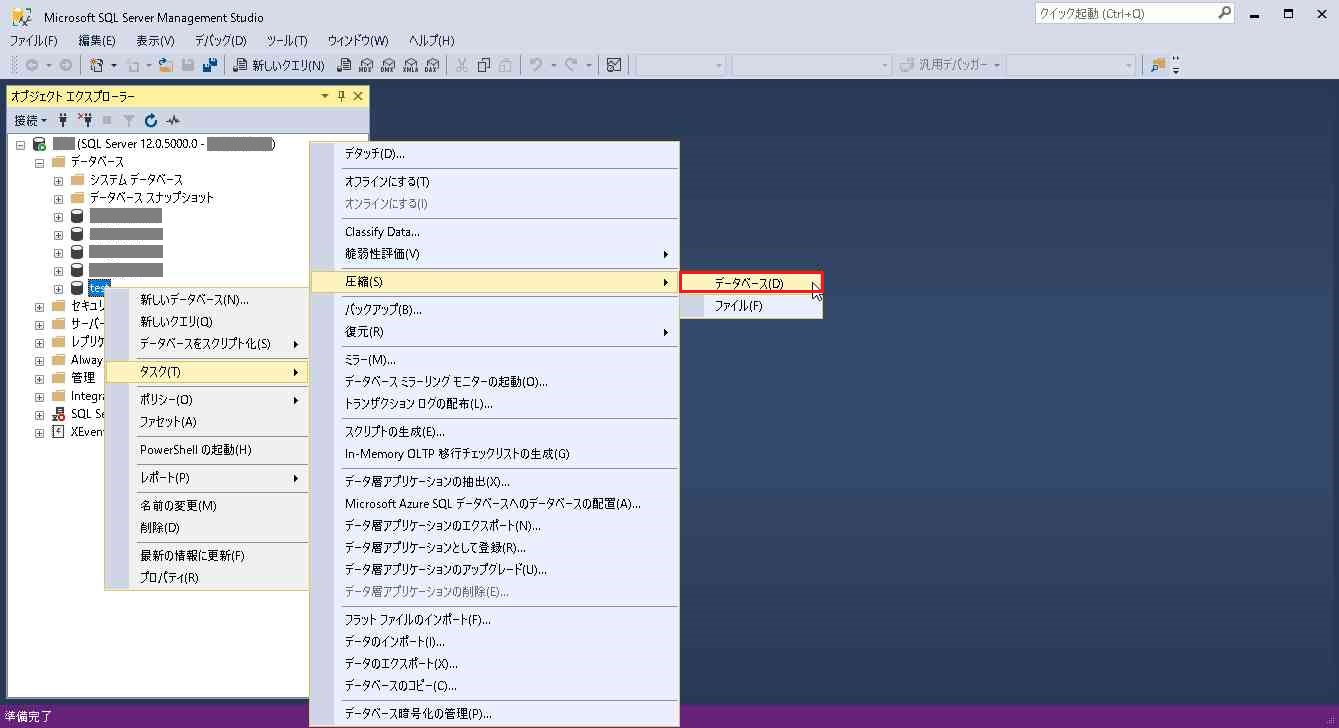Collapse the server root node
The width and height of the screenshot is (1339, 728).
(x=21, y=144)
